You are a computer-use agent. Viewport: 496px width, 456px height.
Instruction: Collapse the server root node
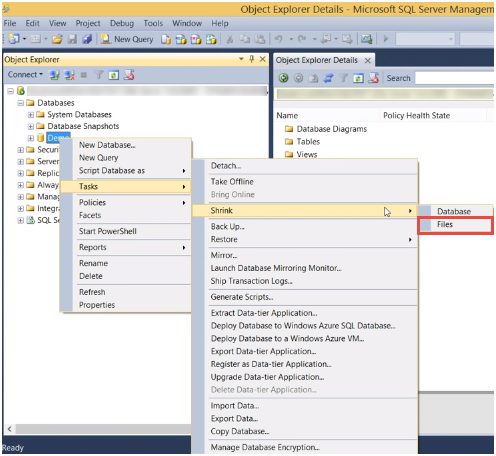(11, 91)
